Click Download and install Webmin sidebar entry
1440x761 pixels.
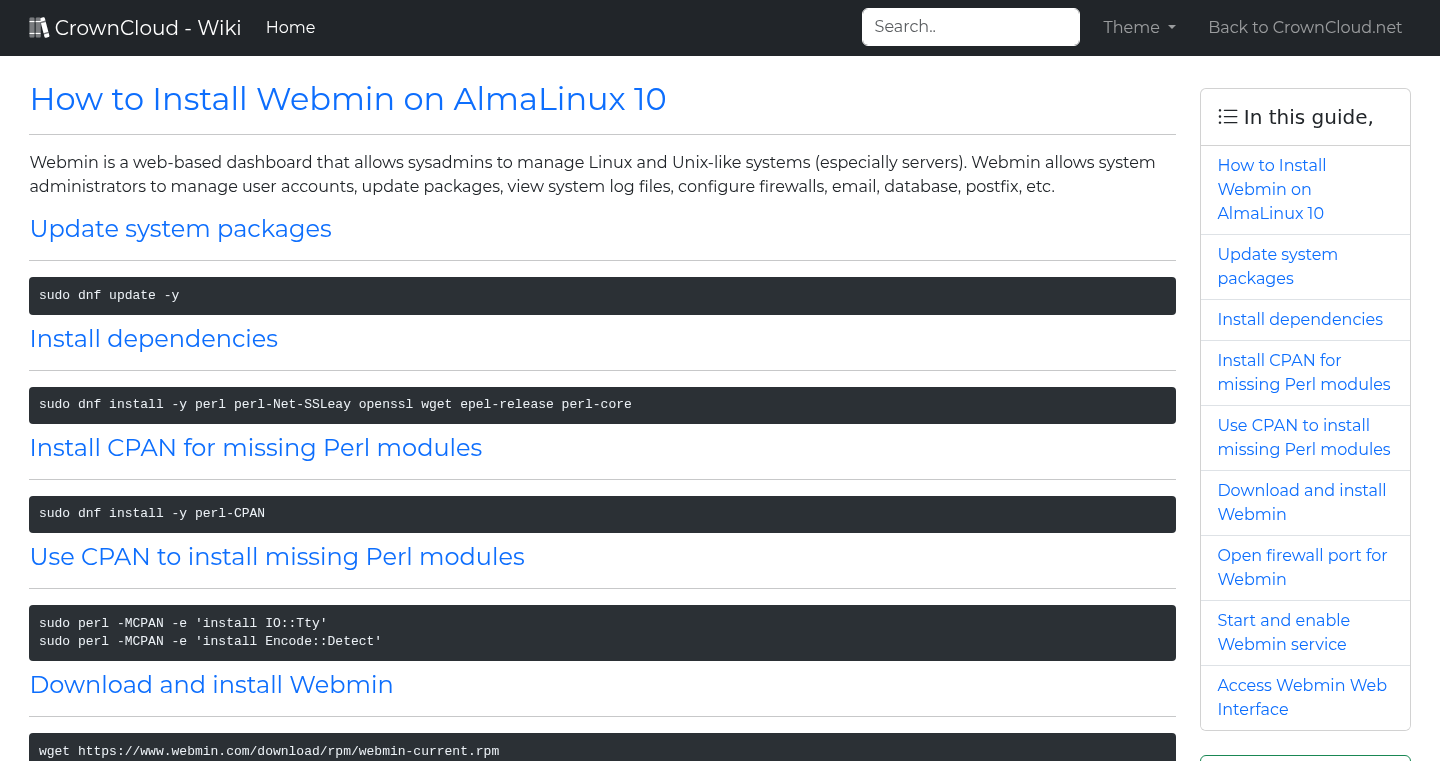pyautogui.click(x=1302, y=502)
